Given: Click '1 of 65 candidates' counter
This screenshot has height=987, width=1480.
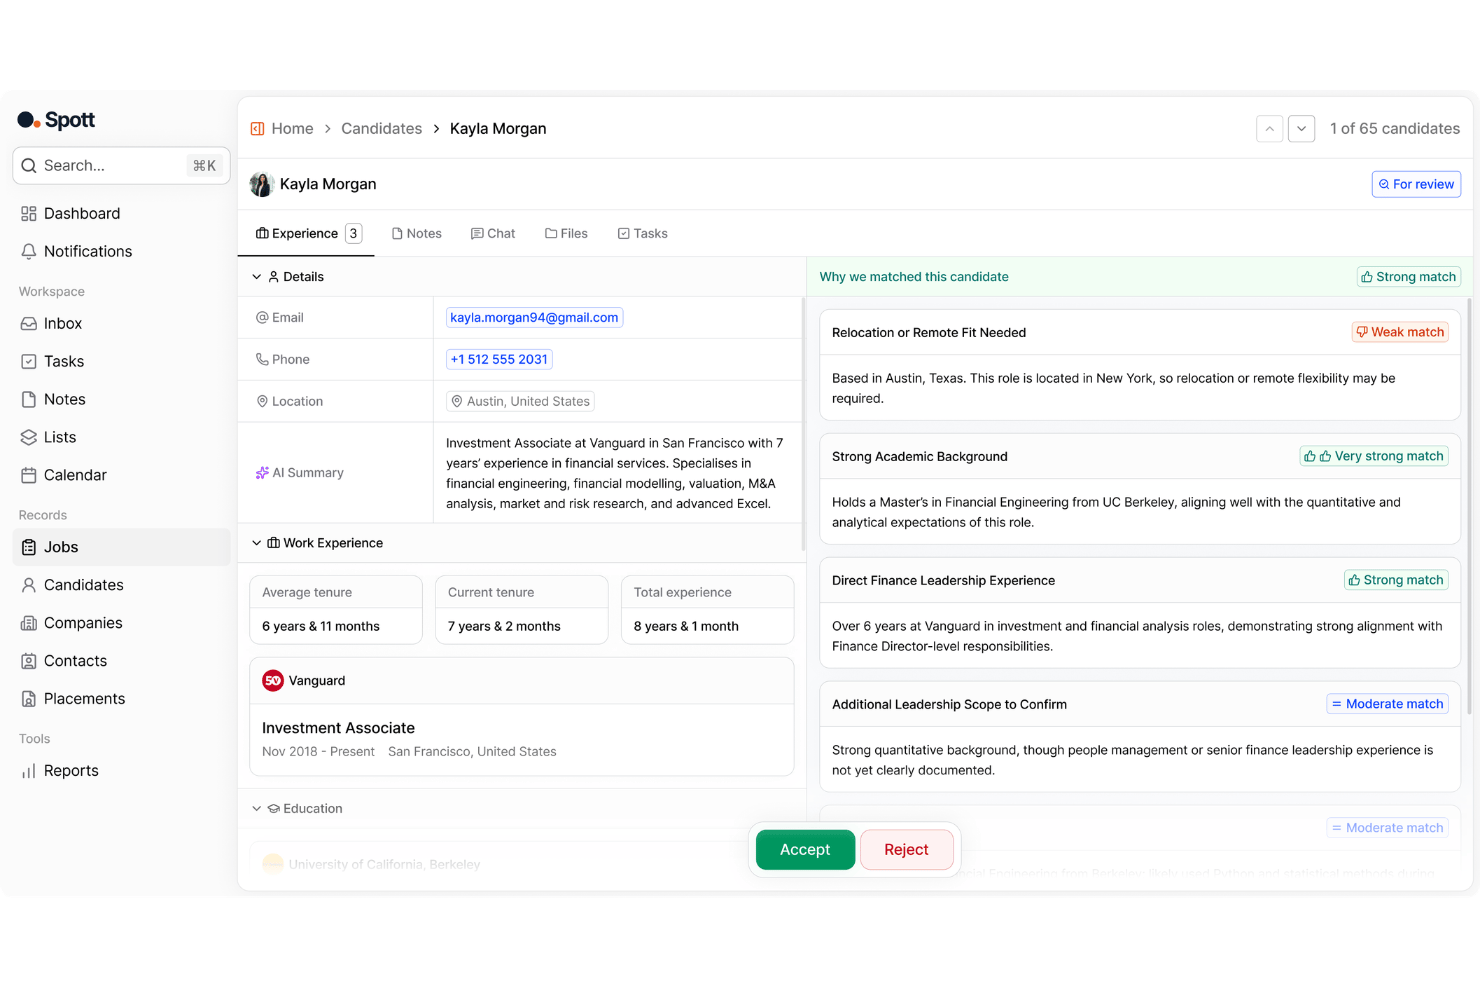Looking at the screenshot, I should 1395,129.
